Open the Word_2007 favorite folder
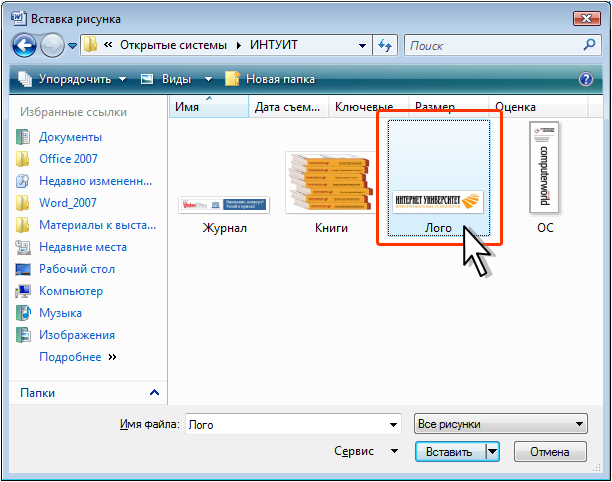Screen dimensions: 612x482 pos(68,203)
